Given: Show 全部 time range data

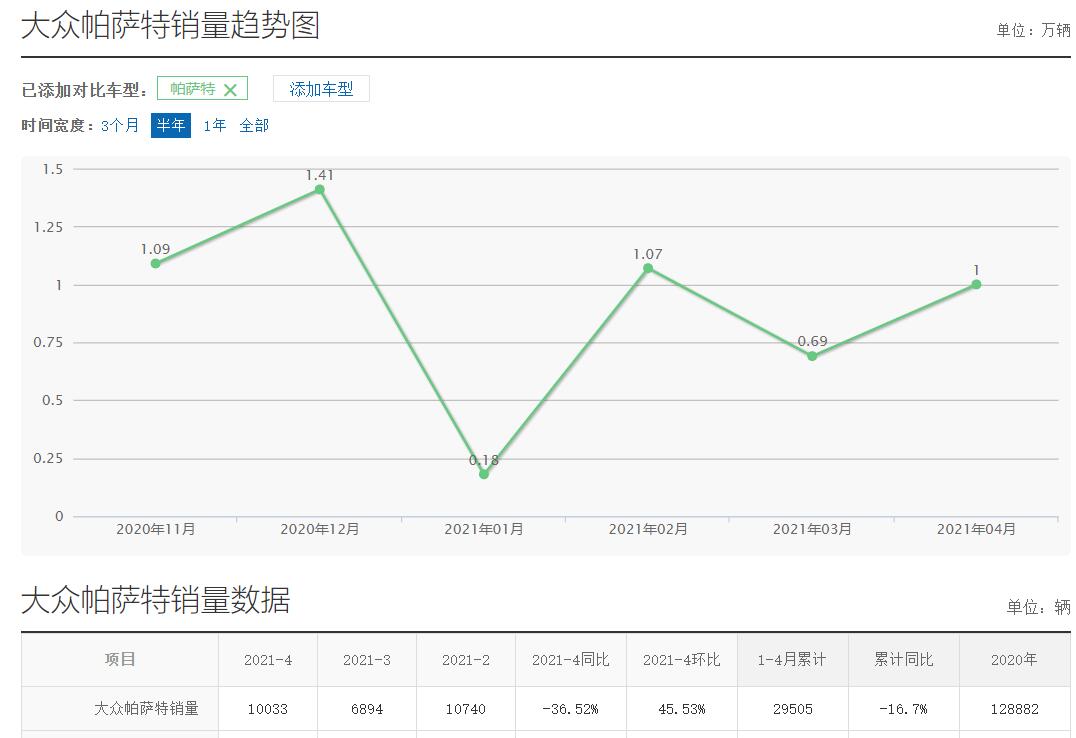Looking at the screenshot, I should 254,126.
